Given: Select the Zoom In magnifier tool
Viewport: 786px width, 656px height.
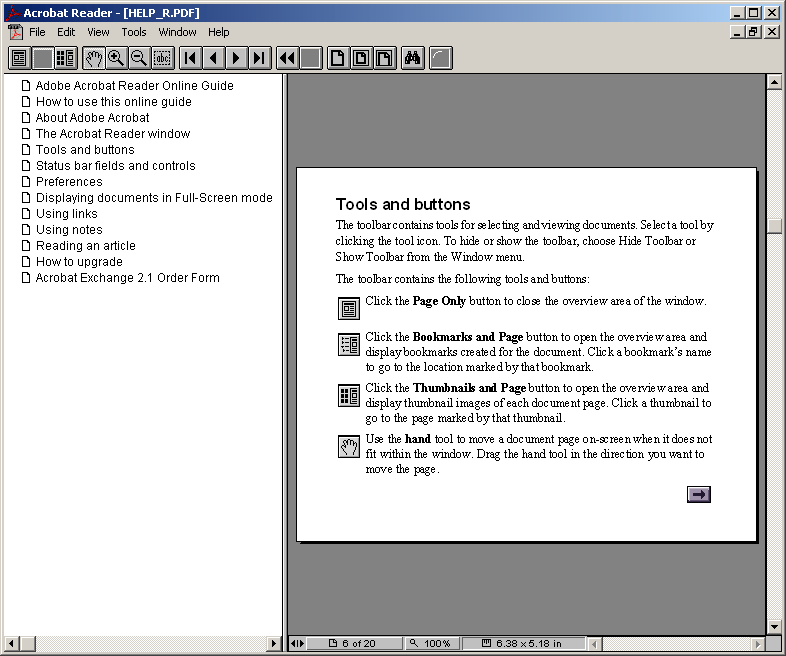Looking at the screenshot, I should click(116, 58).
